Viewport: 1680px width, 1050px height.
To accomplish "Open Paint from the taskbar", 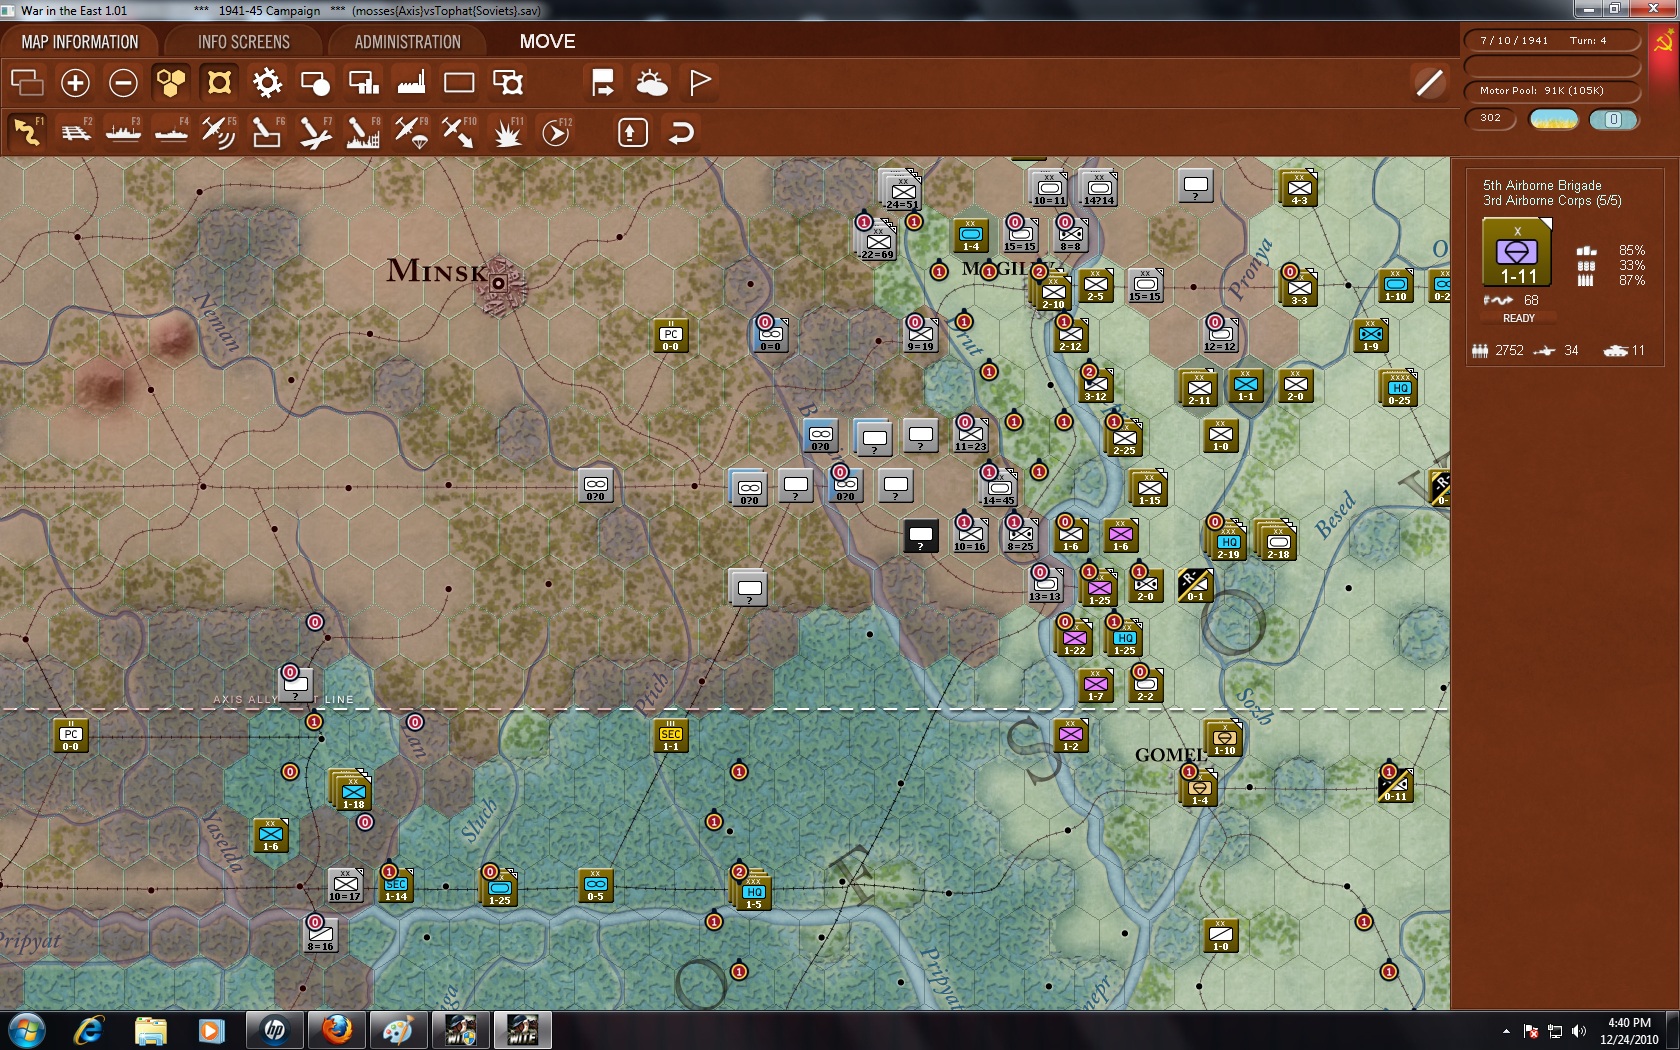I will pos(398,1030).
